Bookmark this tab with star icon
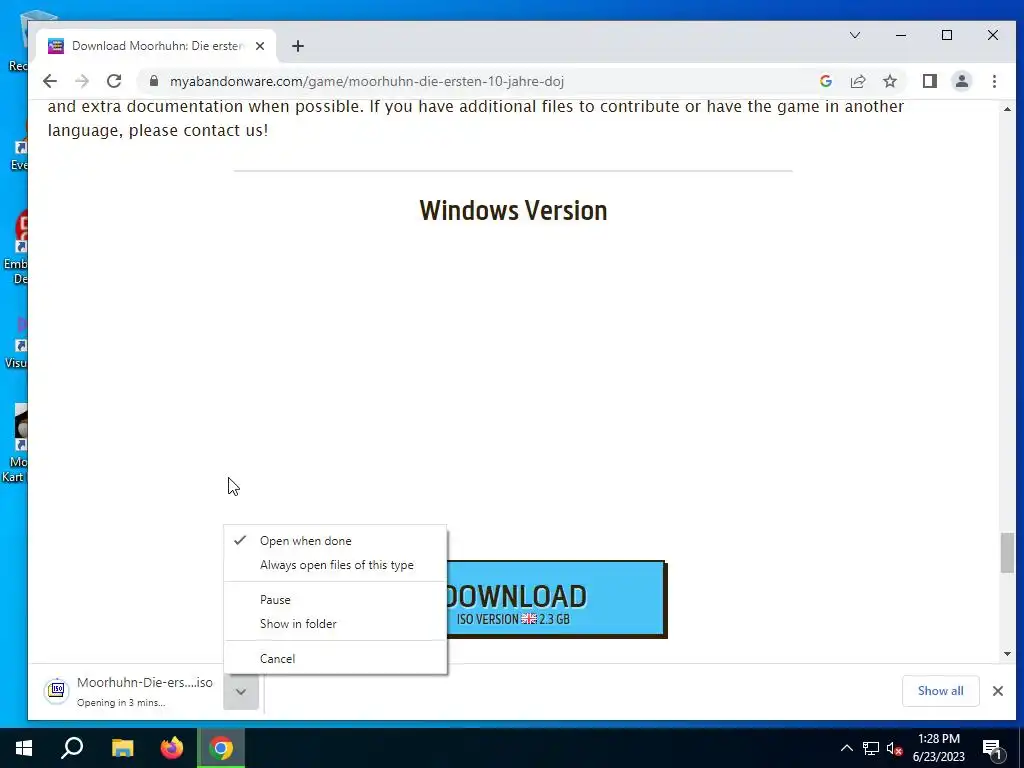Screen dimensions: 1024x768 (x=889, y=81)
